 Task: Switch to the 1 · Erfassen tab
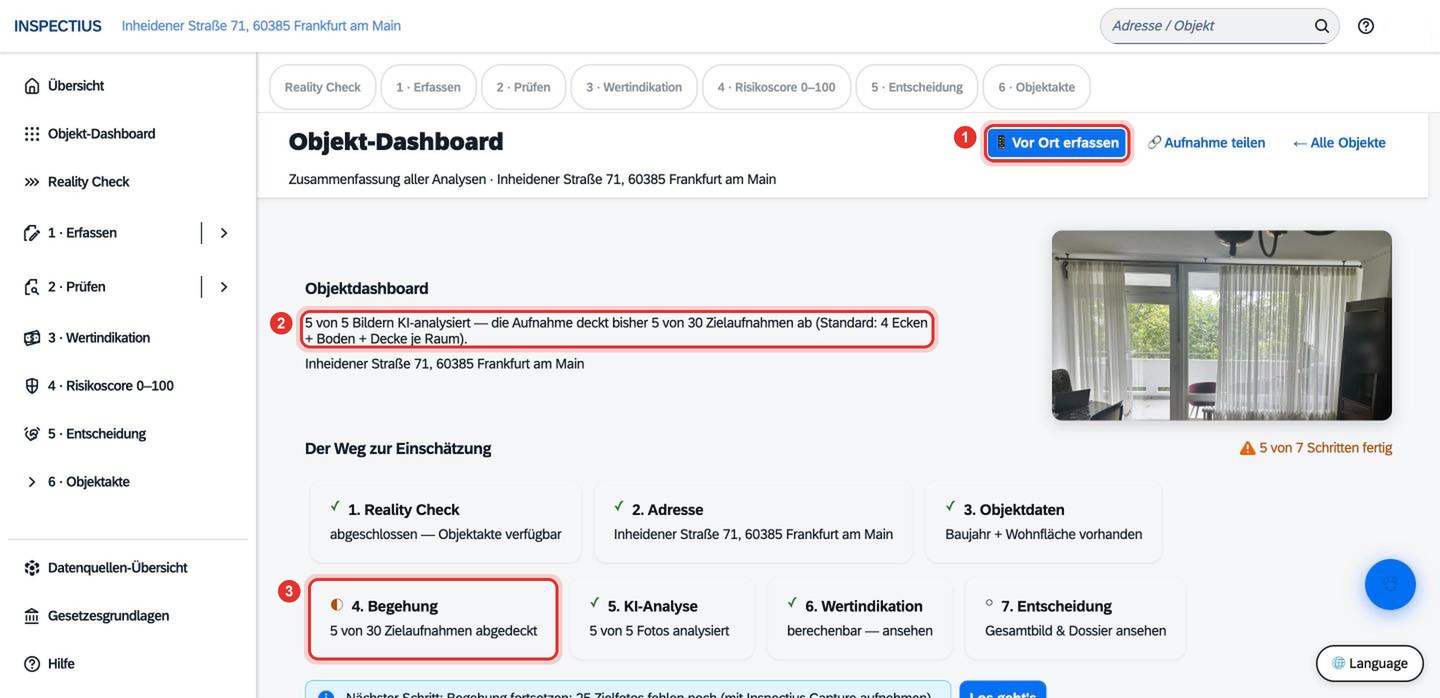pos(428,87)
